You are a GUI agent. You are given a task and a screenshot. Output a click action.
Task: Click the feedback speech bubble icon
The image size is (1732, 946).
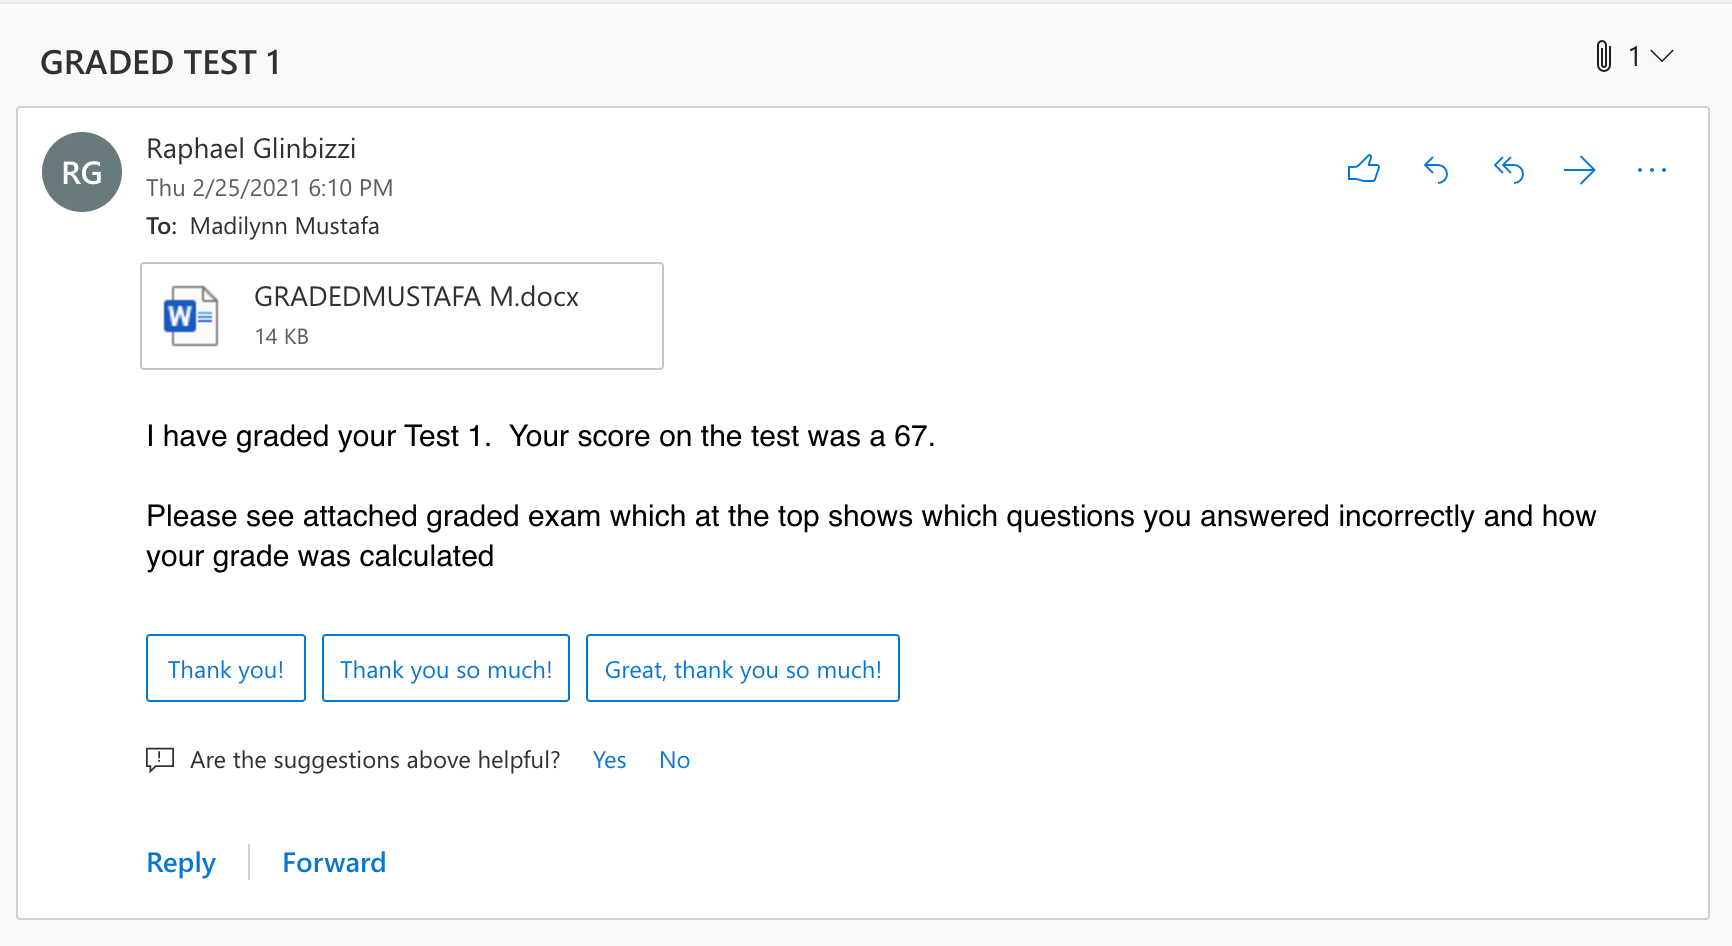click(160, 760)
